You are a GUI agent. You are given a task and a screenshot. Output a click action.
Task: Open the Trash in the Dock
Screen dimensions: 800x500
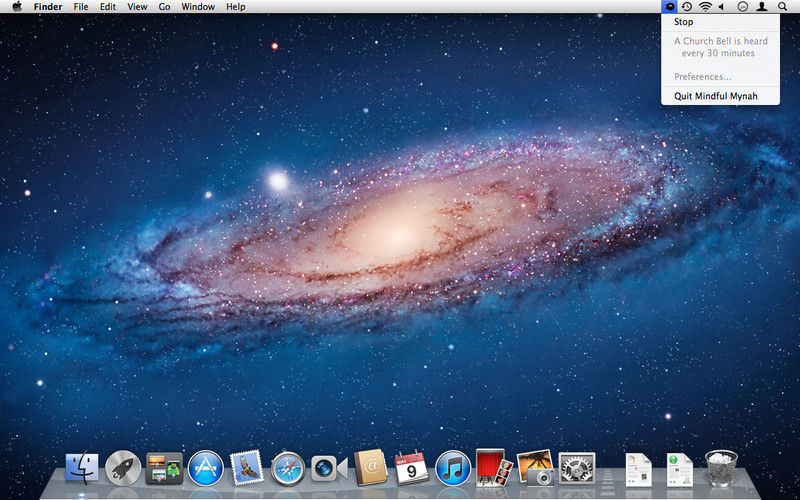(721, 468)
